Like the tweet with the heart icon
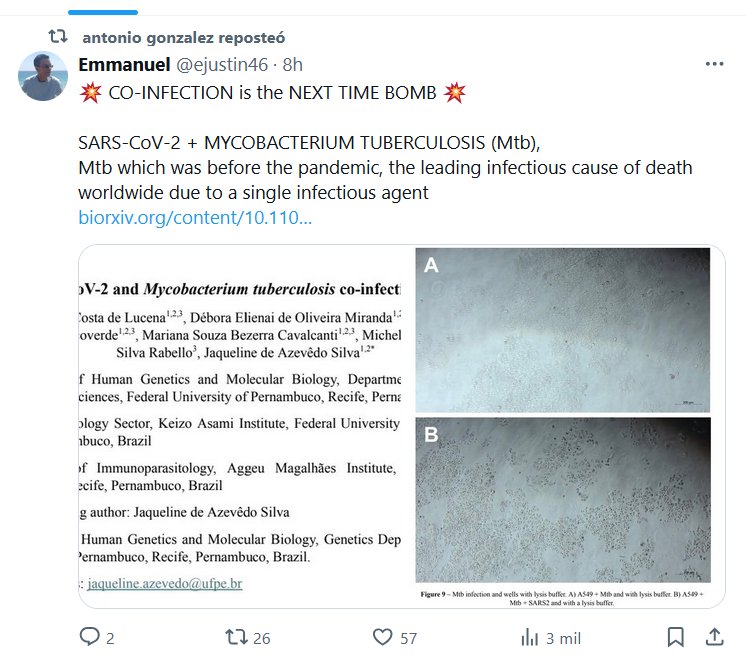This screenshot has width=746, height=658. tap(383, 637)
